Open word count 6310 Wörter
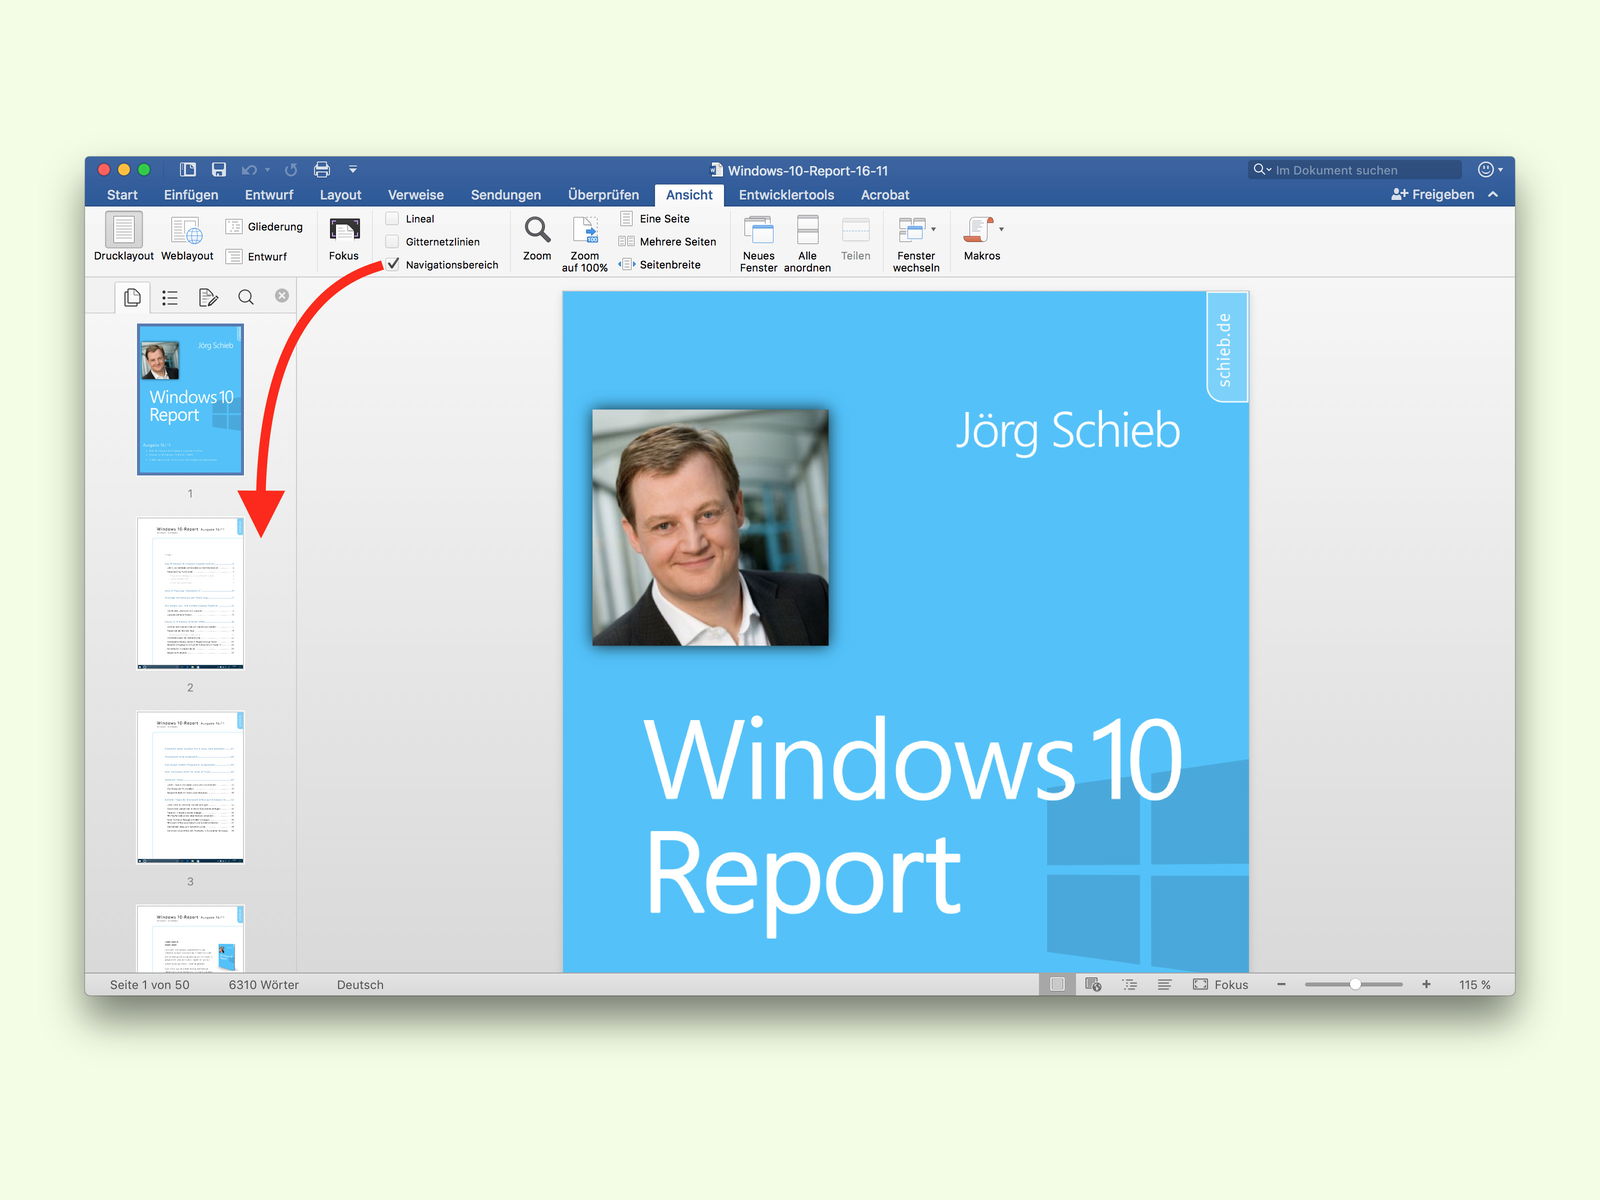The image size is (1600, 1200). click(x=264, y=985)
